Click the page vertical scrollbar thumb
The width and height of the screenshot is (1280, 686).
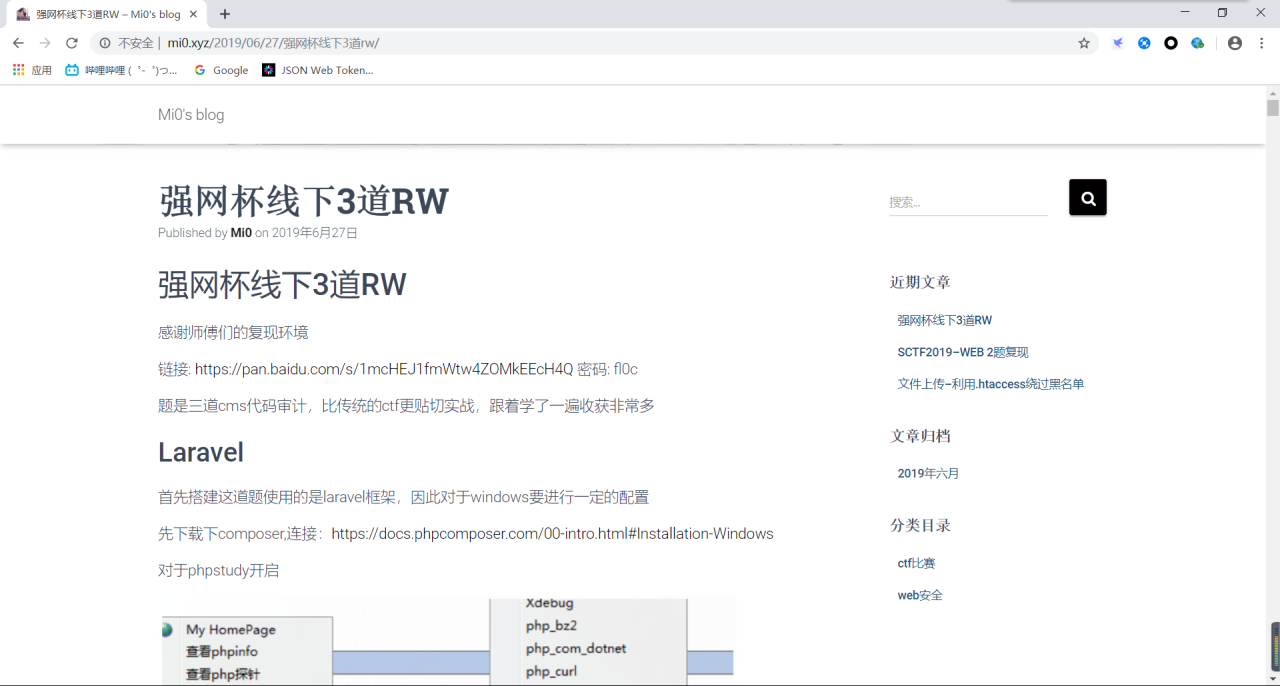[1272, 108]
